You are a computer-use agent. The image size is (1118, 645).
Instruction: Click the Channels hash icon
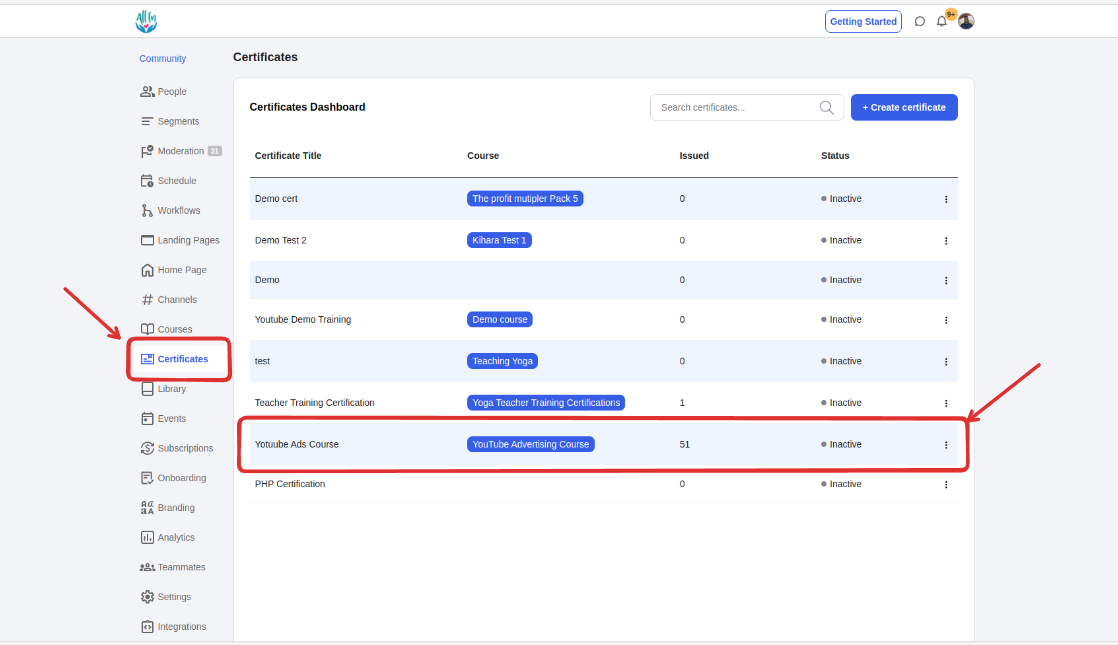[x=147, y=299]
